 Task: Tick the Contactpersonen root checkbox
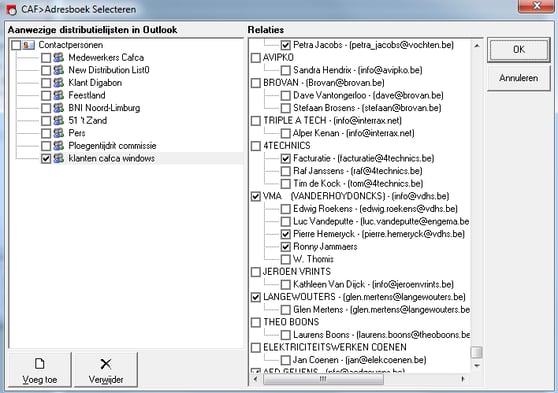tap(16, 45)
